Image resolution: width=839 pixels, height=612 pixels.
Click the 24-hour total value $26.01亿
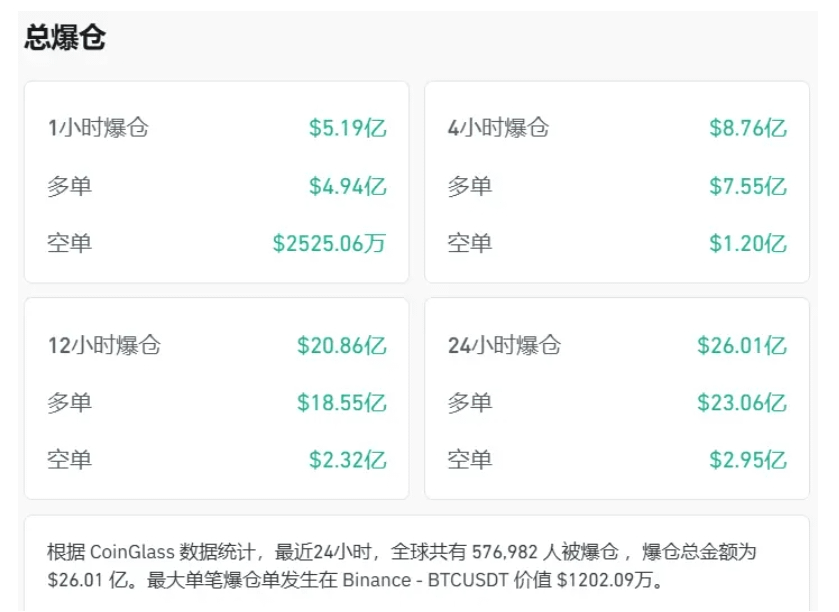coord(742,346)
